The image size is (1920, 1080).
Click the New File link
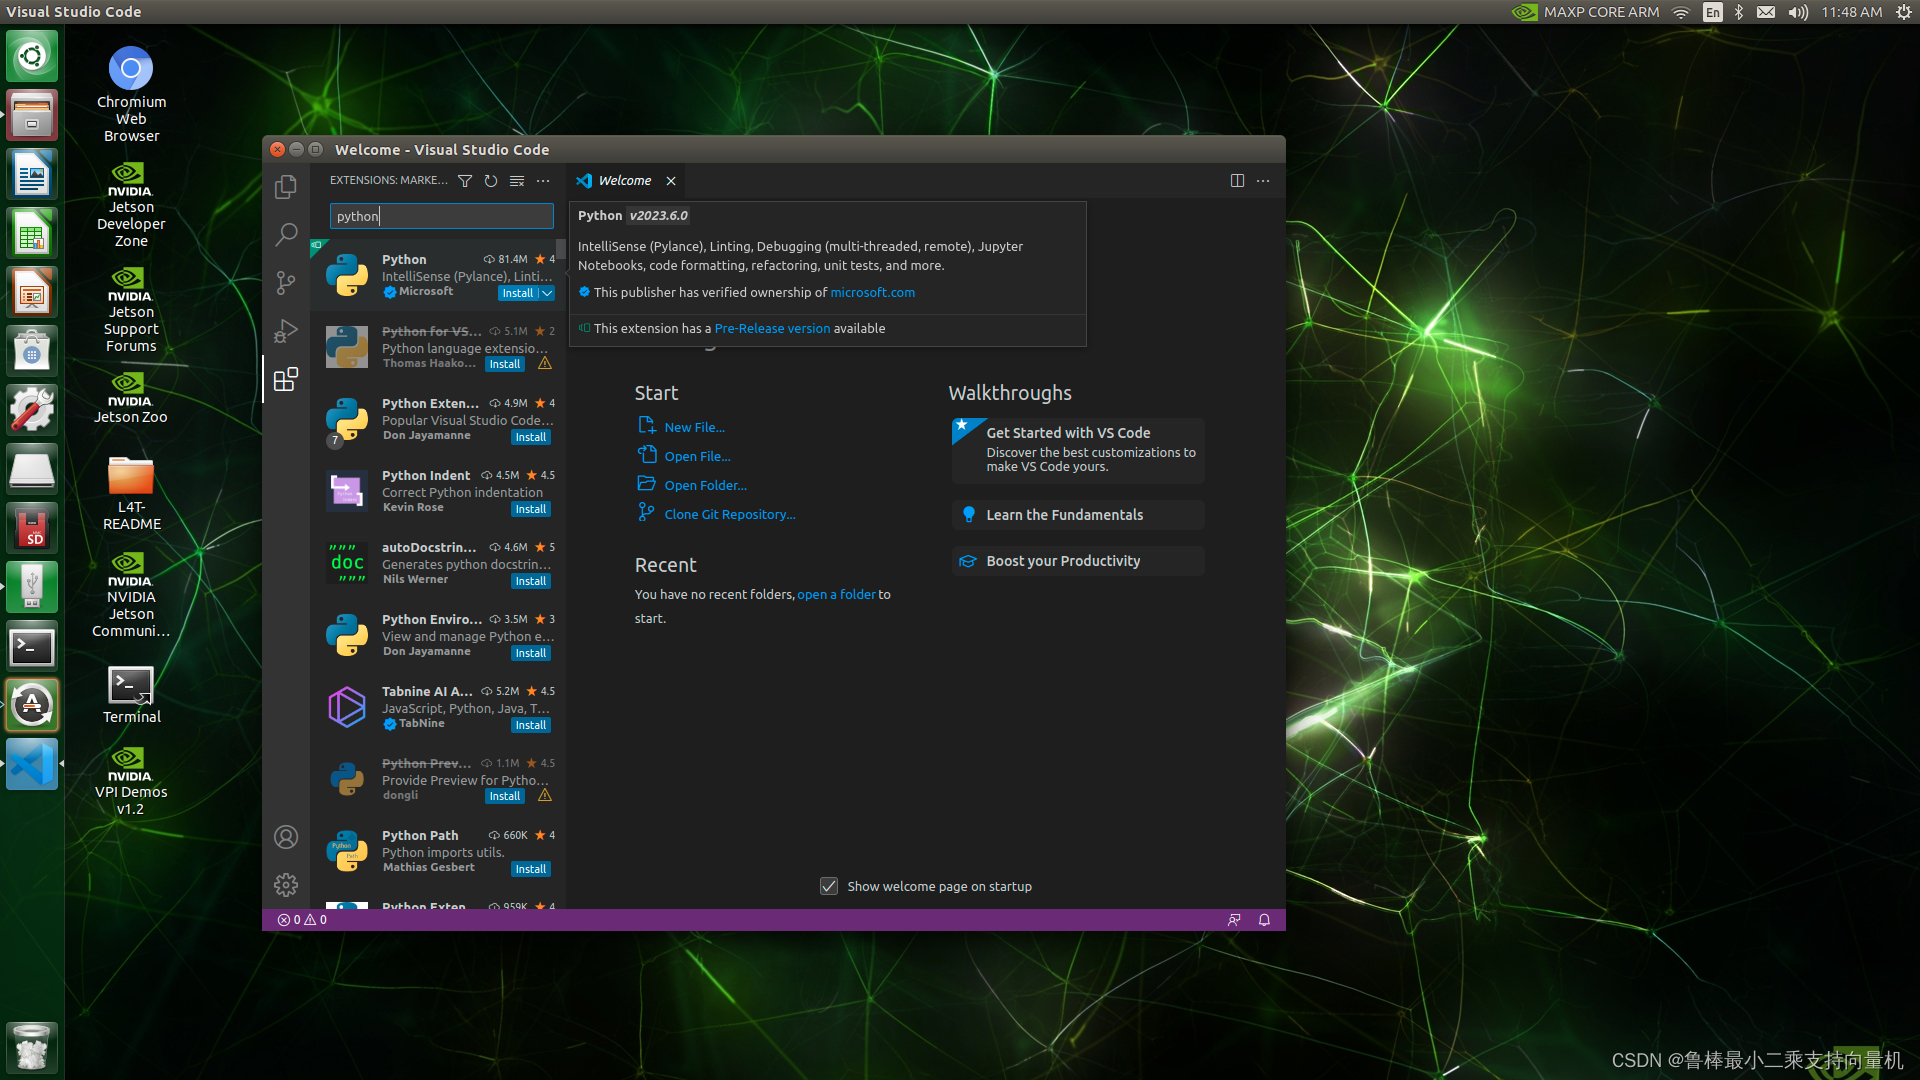(x=695, y=427)
